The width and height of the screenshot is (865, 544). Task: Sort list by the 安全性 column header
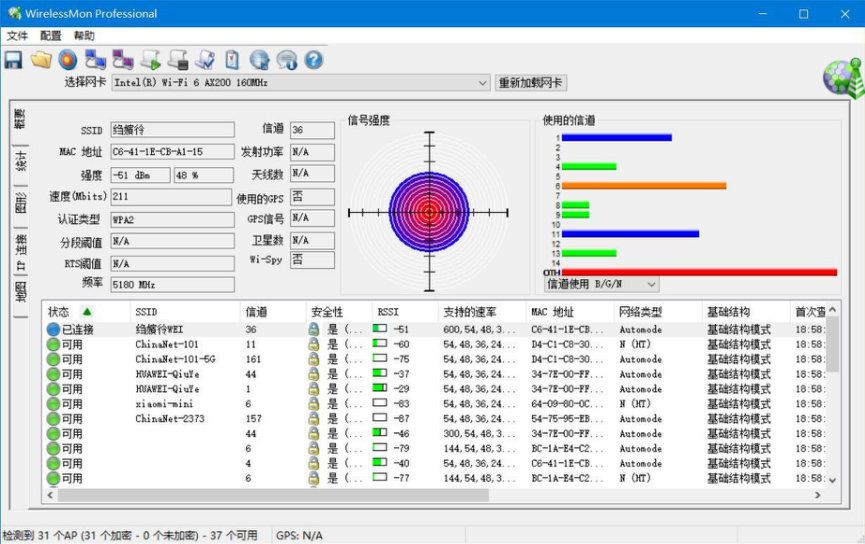[338, 312]
